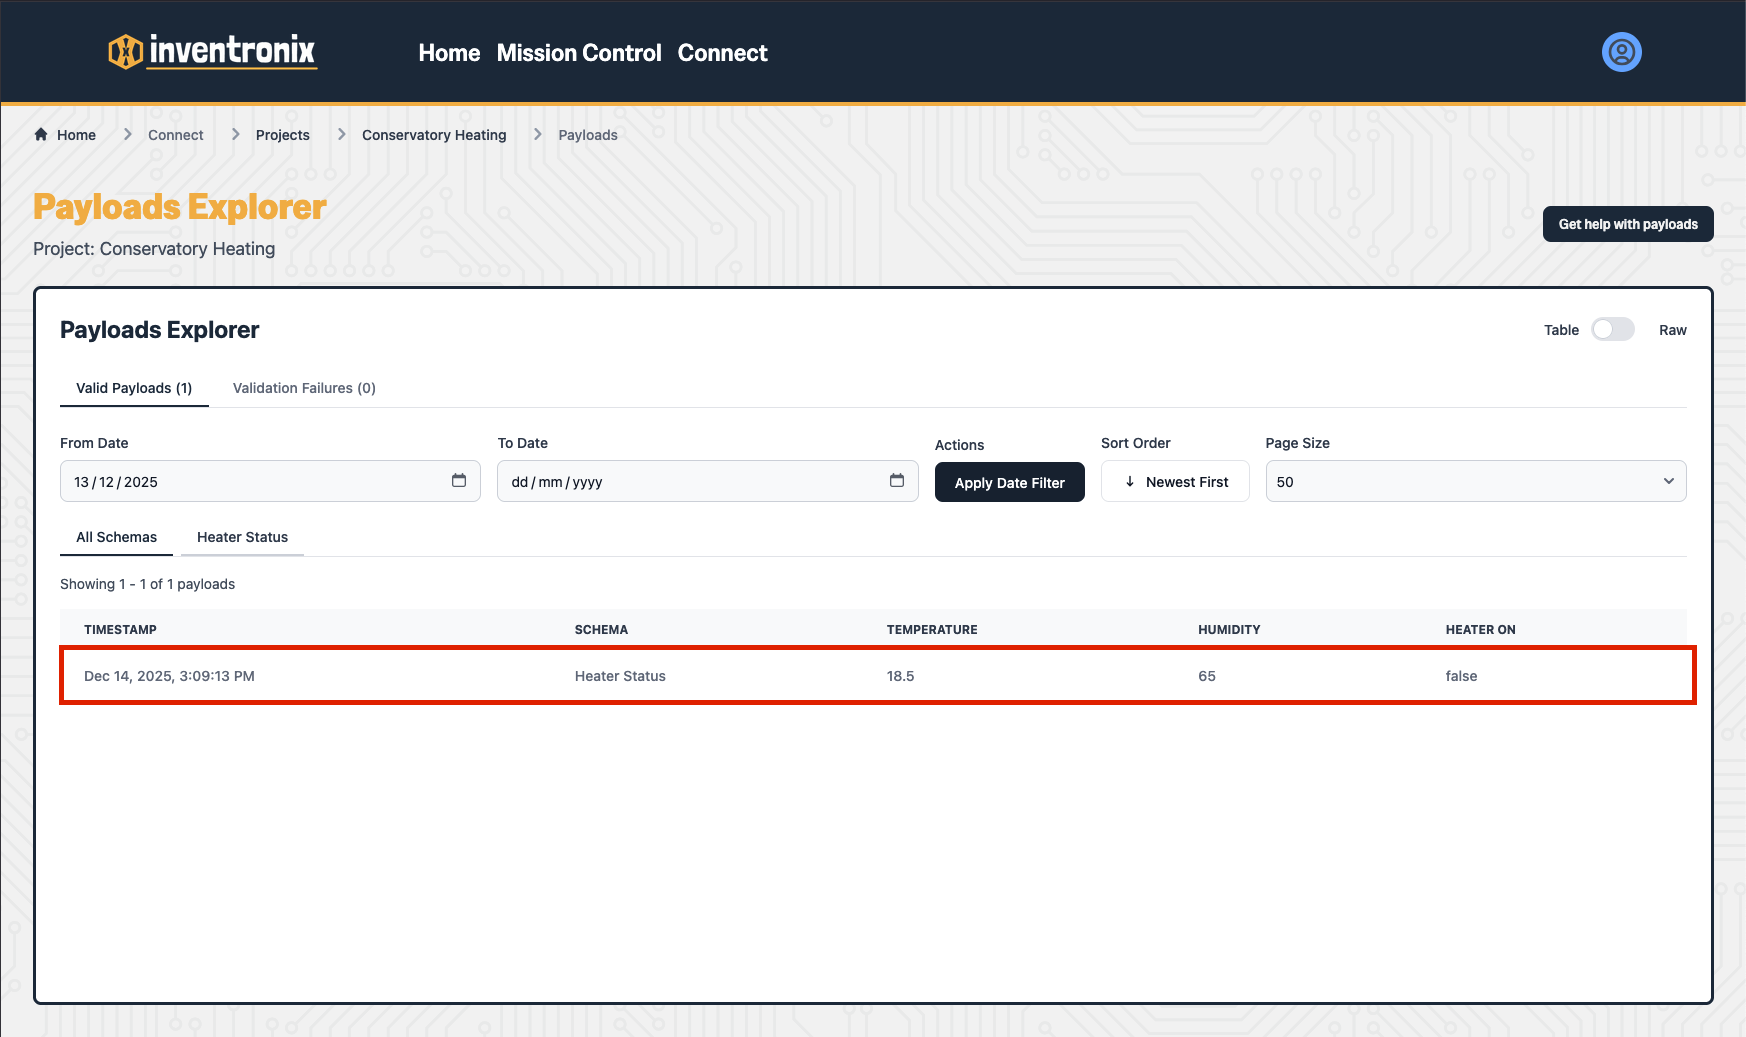Image resolution: width=1746 pixels, height=1037 pixels.
Task: Change sort order via Newest First control
Action: tap(1175, 481)
